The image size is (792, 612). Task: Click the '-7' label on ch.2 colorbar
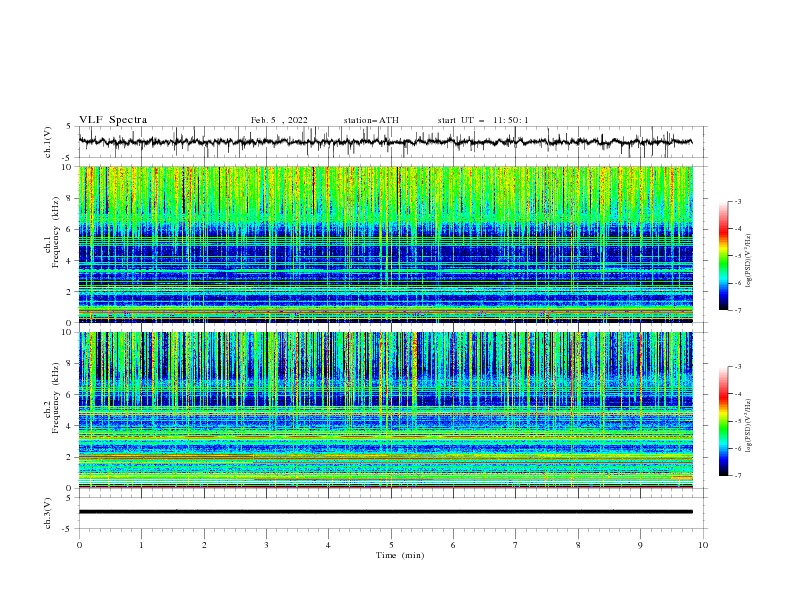tap(737, 476)
